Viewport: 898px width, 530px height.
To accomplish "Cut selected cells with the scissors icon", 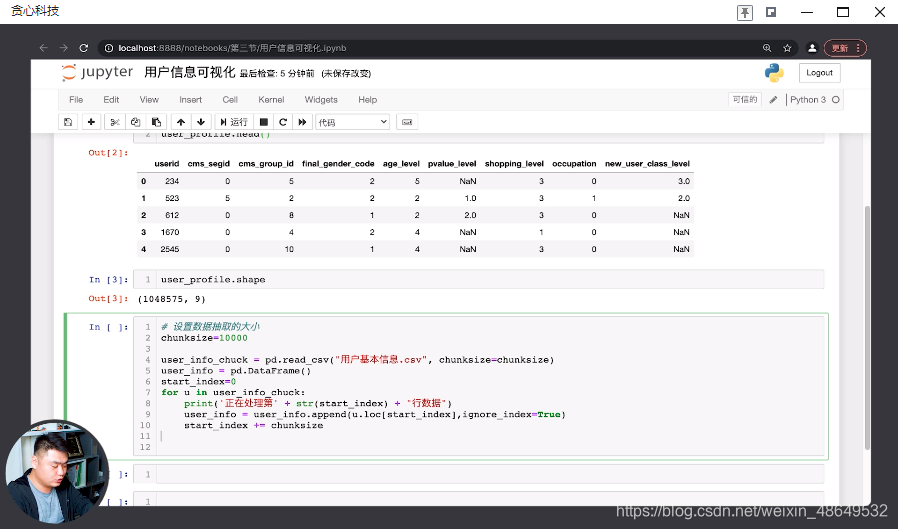I will (115, 122).
